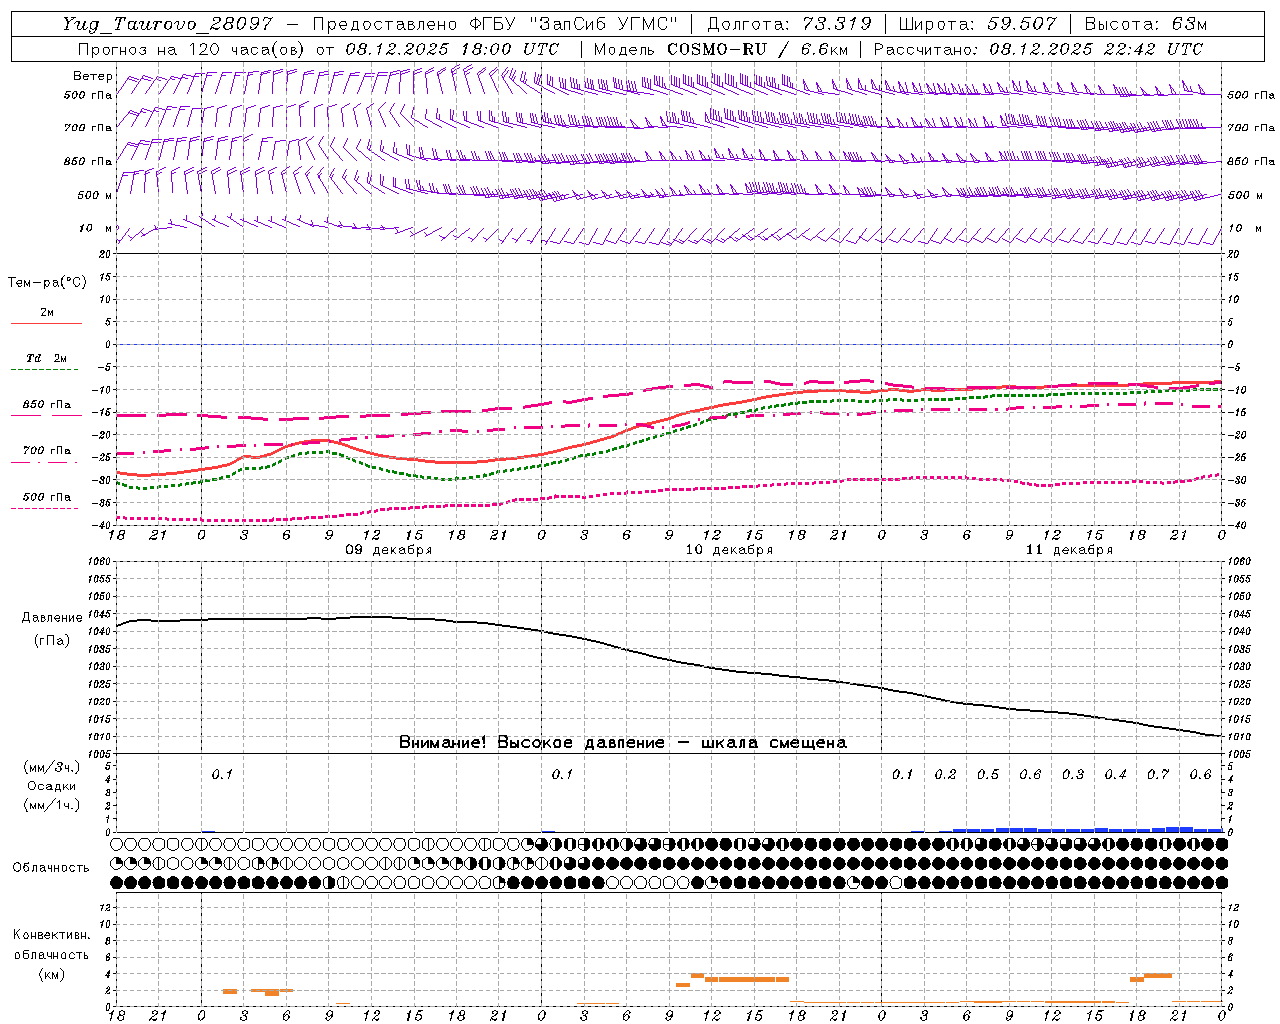Image resolution: width=1280 pixels, height=1024 pixels.
Task: Click the station name "Yug_Taurovo_28097"
Action: coord(166,25)
